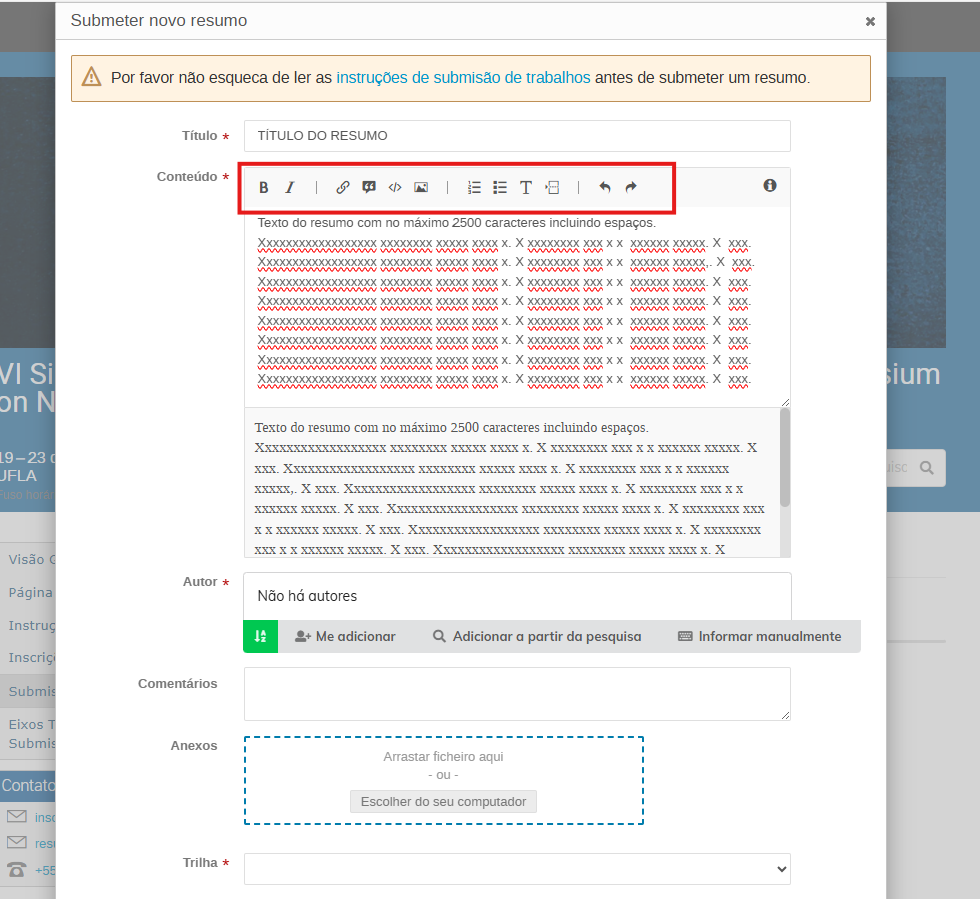Insert a hyperlink using the link icon

[x=343, y=187]
